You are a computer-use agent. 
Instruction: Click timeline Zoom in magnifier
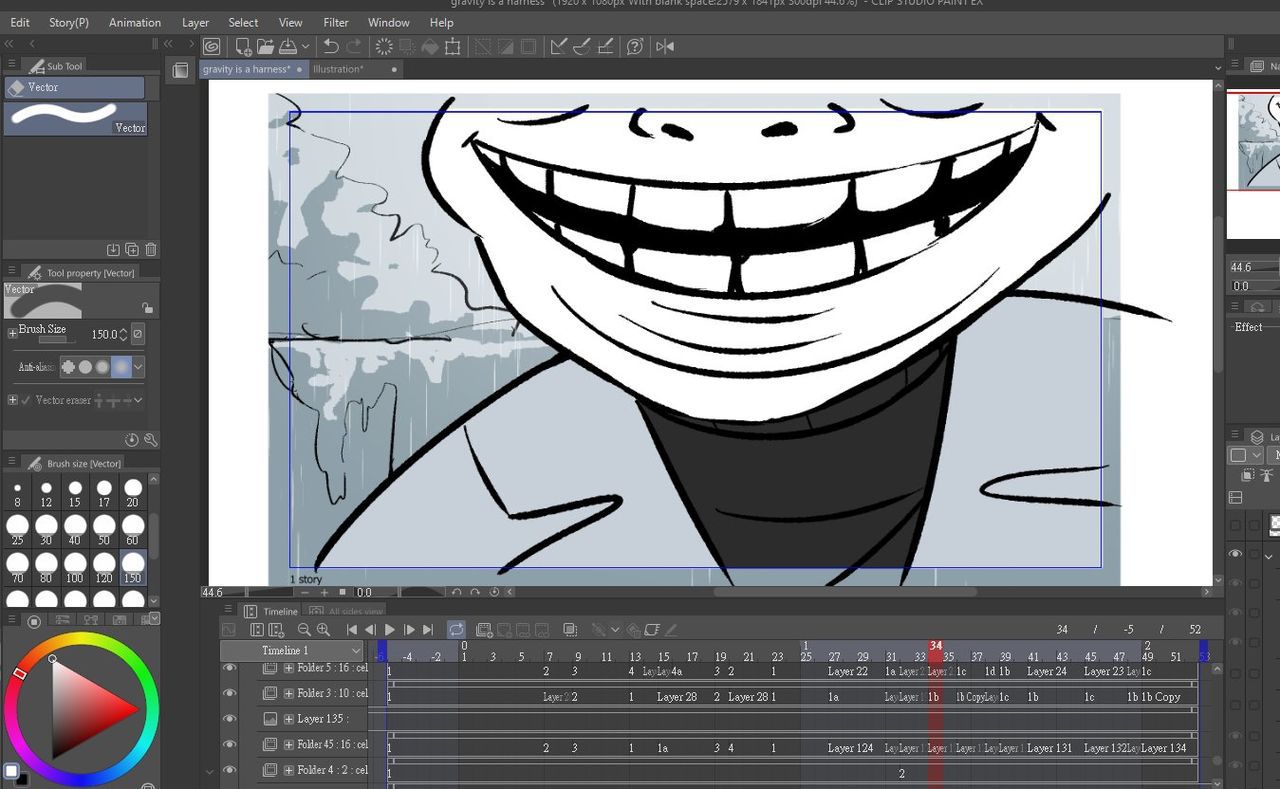[323, 630]
